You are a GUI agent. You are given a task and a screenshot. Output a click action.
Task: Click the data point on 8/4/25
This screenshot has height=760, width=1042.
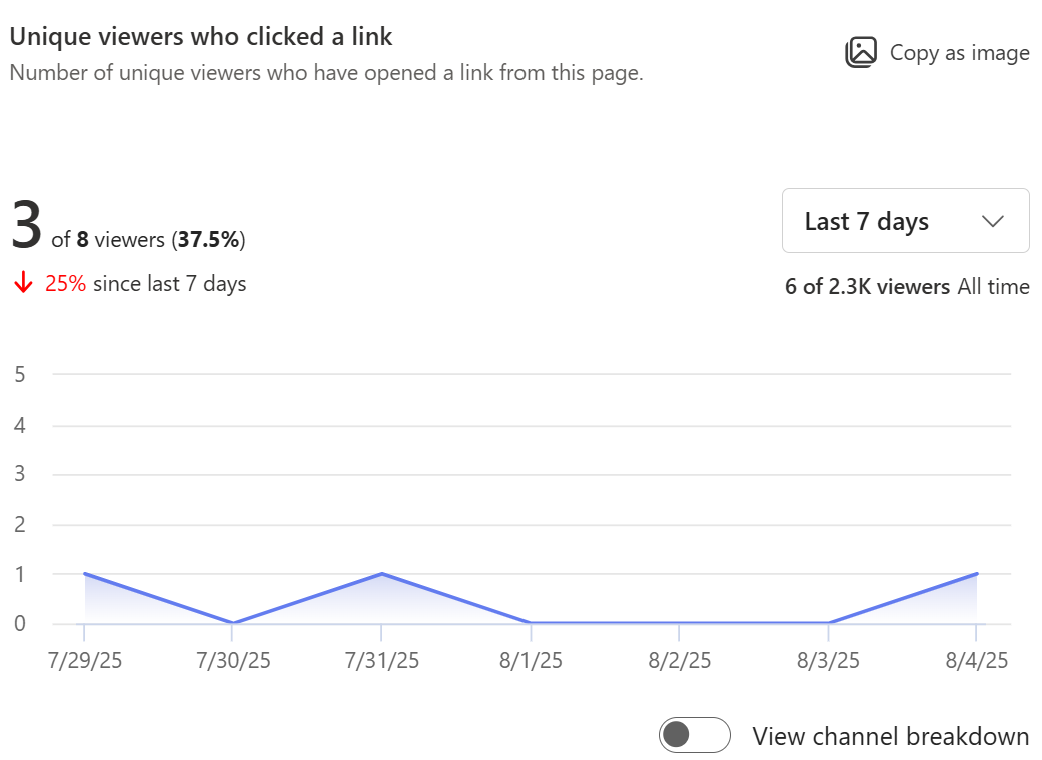[x=977, y=574]
